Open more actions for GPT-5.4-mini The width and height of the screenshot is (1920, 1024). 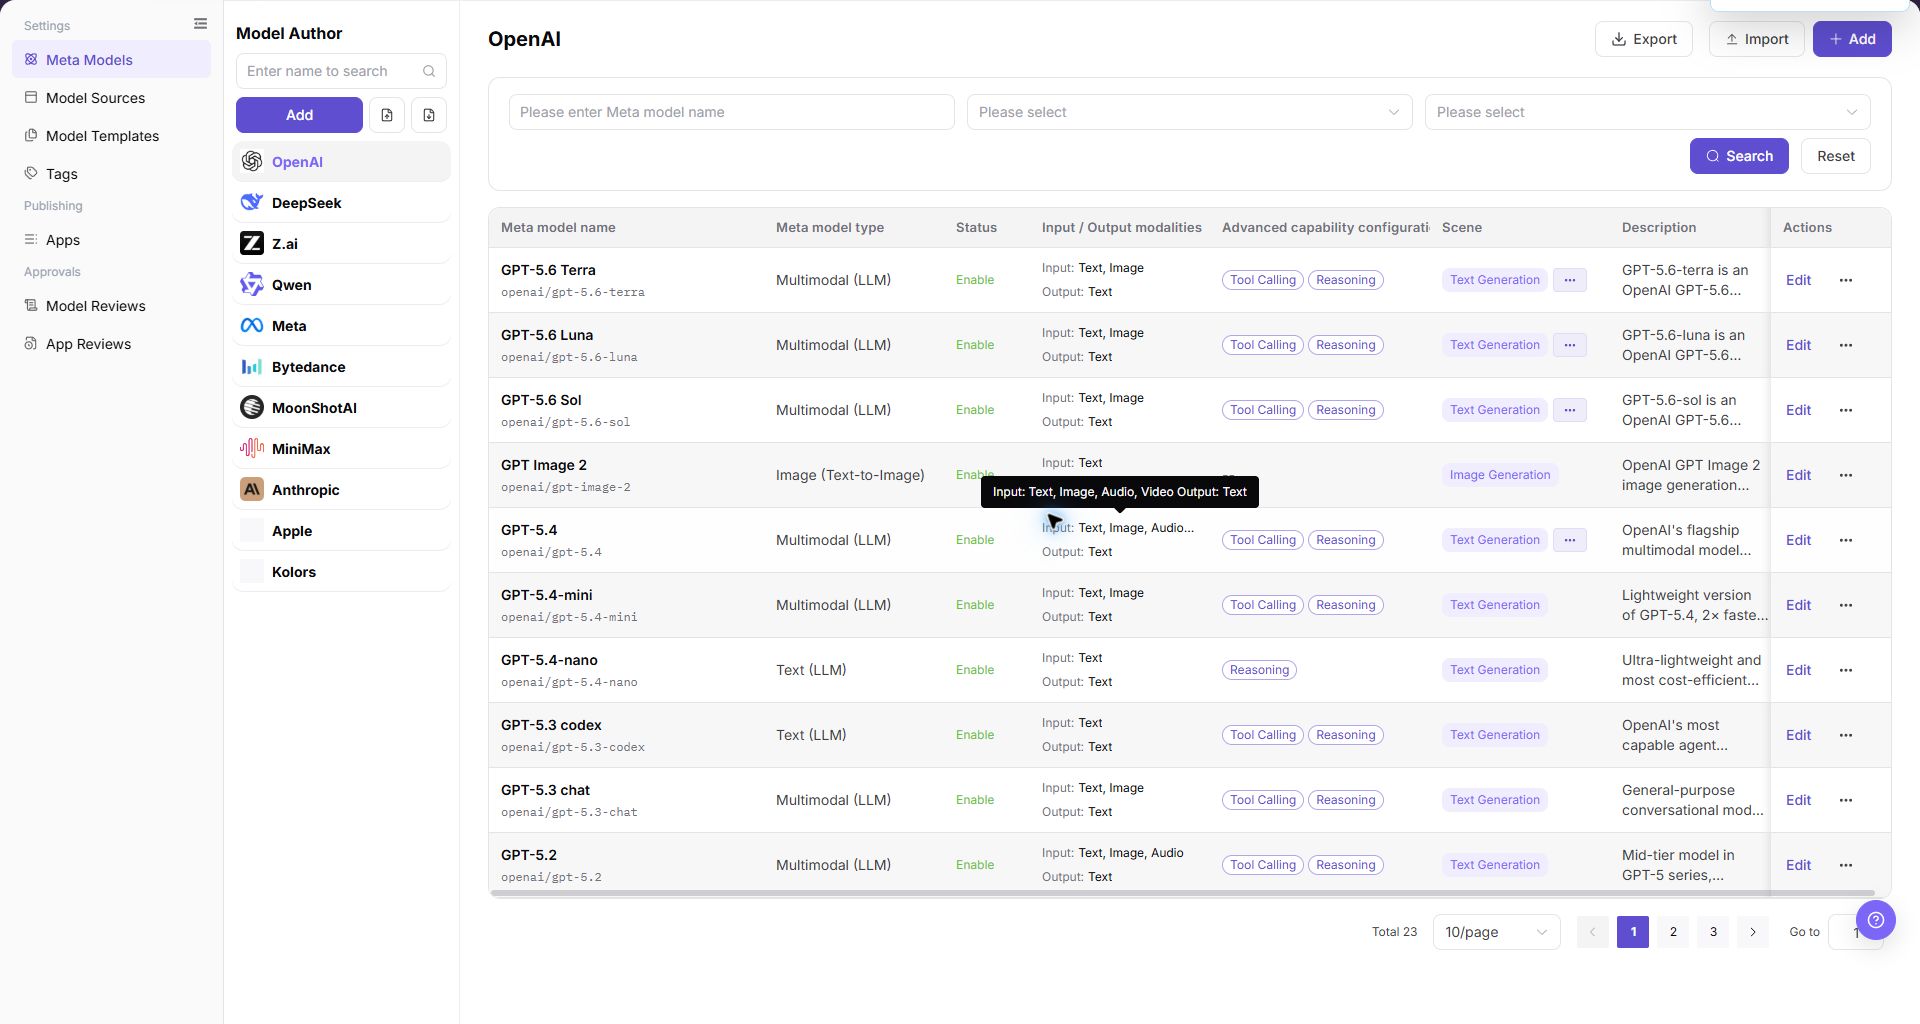[x=1846, y=605]
